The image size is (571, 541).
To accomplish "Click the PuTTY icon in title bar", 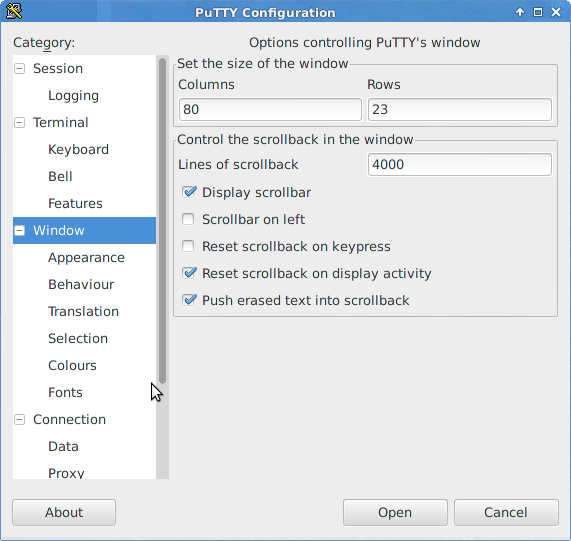I will (14, 11).
